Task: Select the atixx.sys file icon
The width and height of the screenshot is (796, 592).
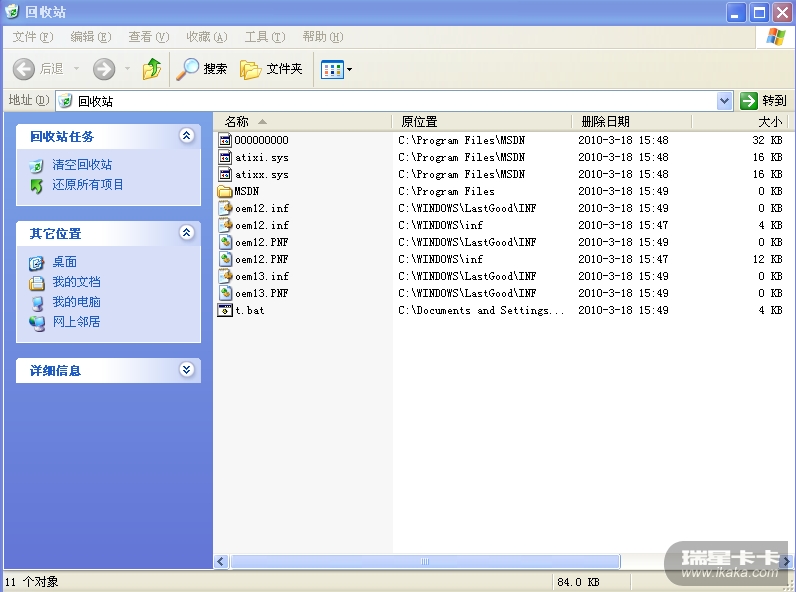Action: (225, 174)
